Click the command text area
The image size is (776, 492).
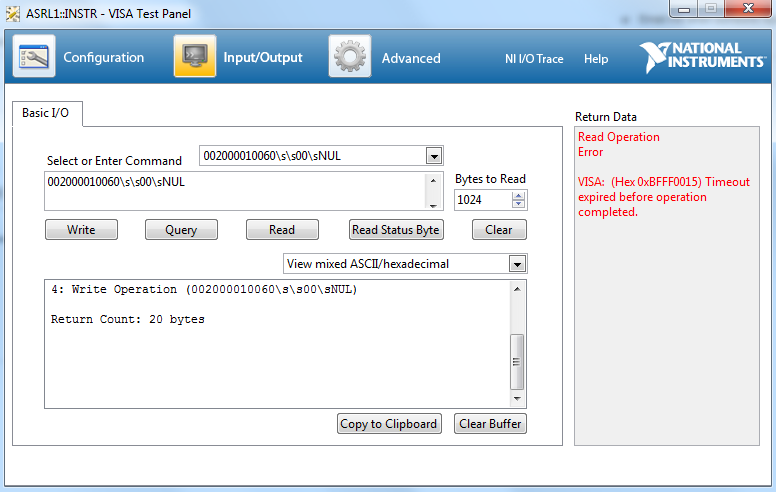235,191
